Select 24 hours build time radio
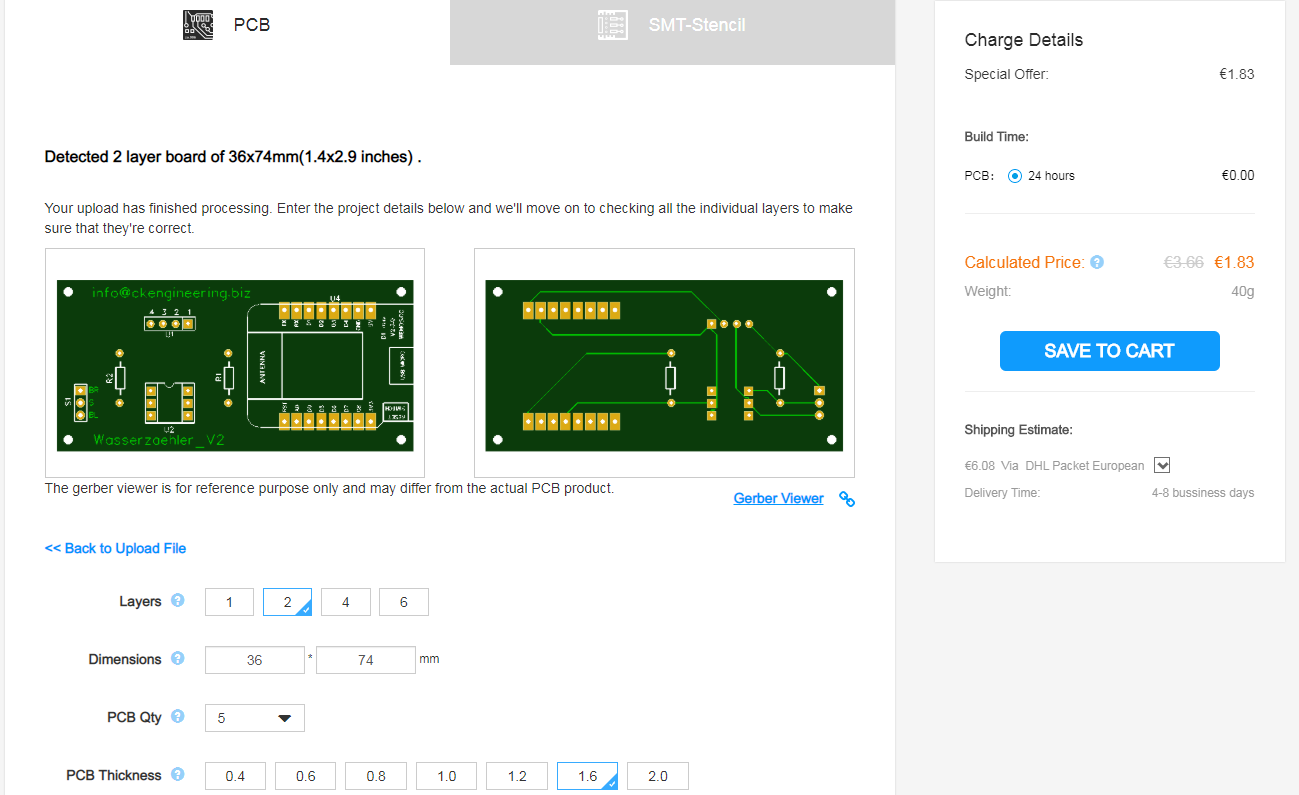This screenshot has height=795, width=1299. pyautogui.click(x=1015, y=176)
